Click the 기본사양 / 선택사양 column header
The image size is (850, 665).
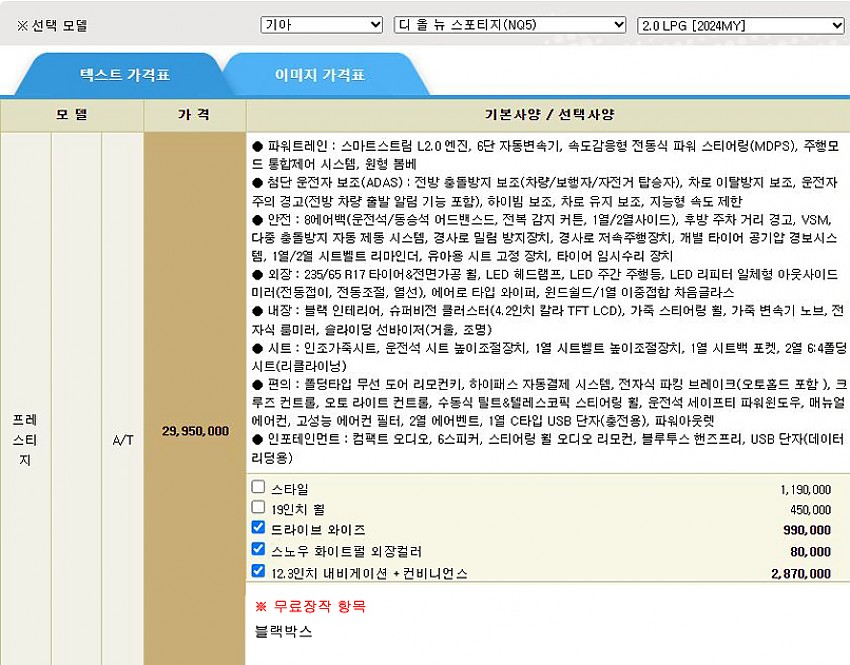[x=547, y=115]
